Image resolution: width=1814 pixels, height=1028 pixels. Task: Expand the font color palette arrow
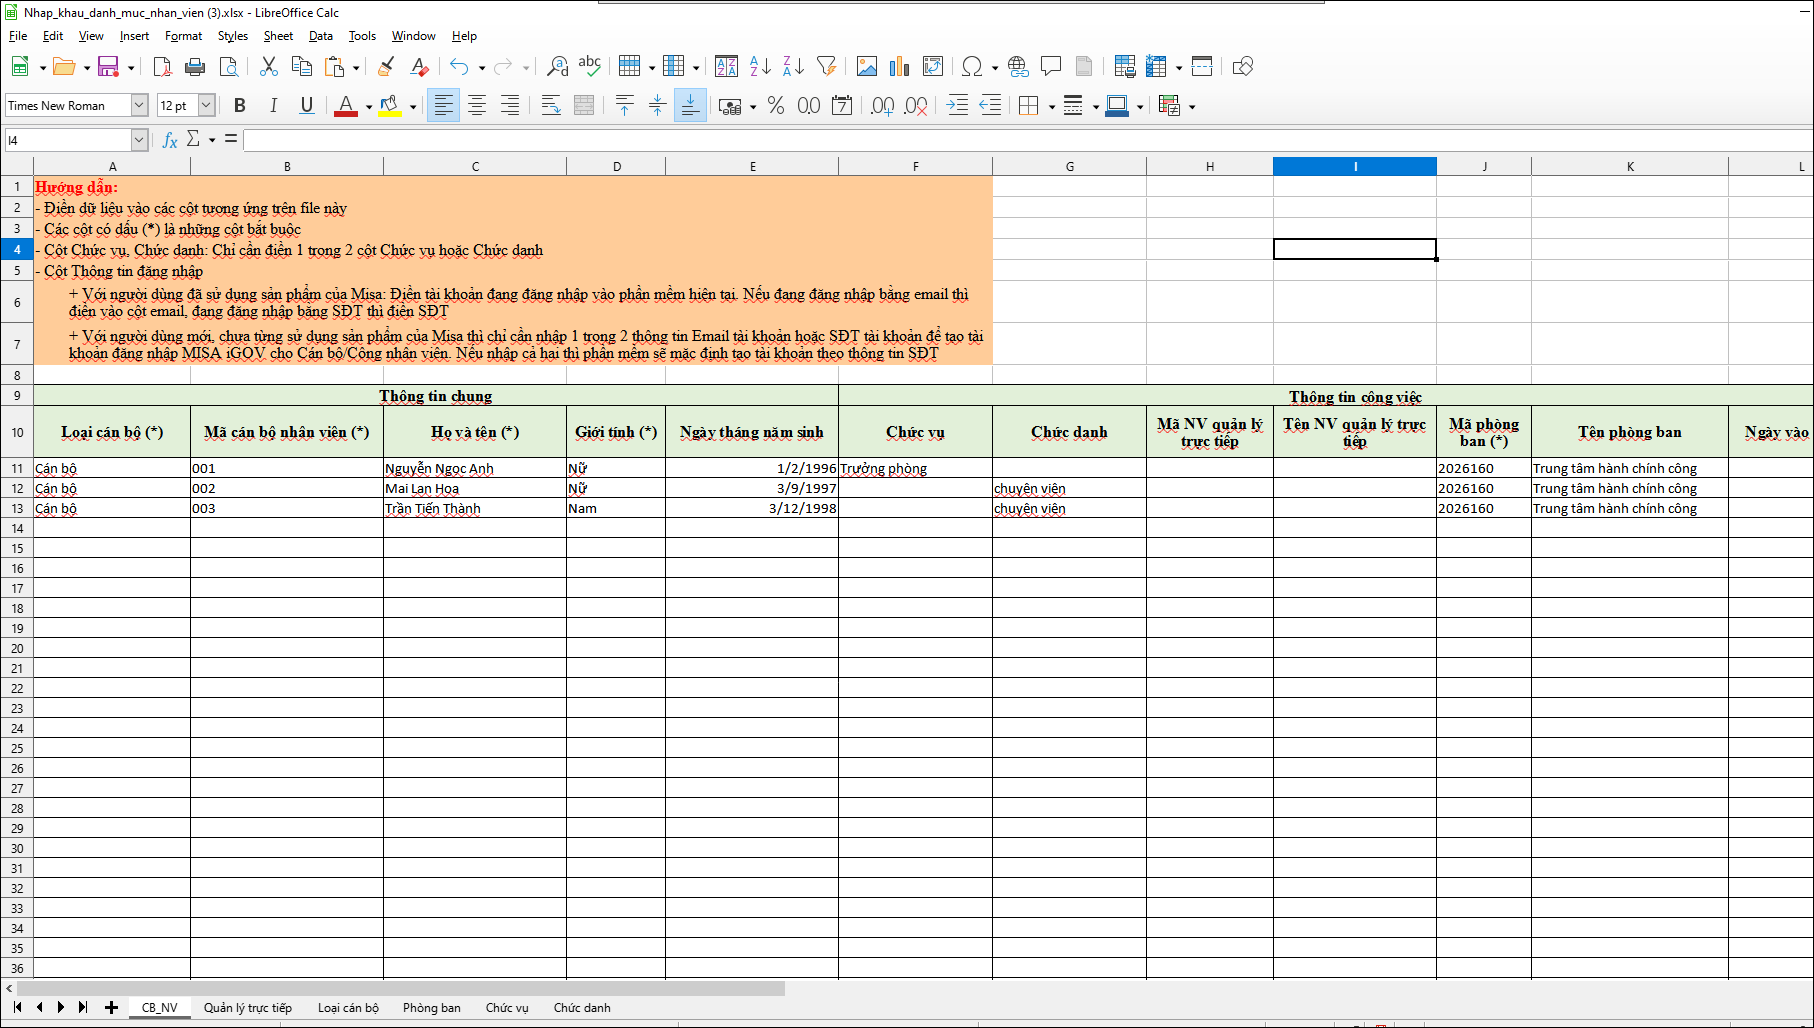pyautogui.click(x=369, y=106)
